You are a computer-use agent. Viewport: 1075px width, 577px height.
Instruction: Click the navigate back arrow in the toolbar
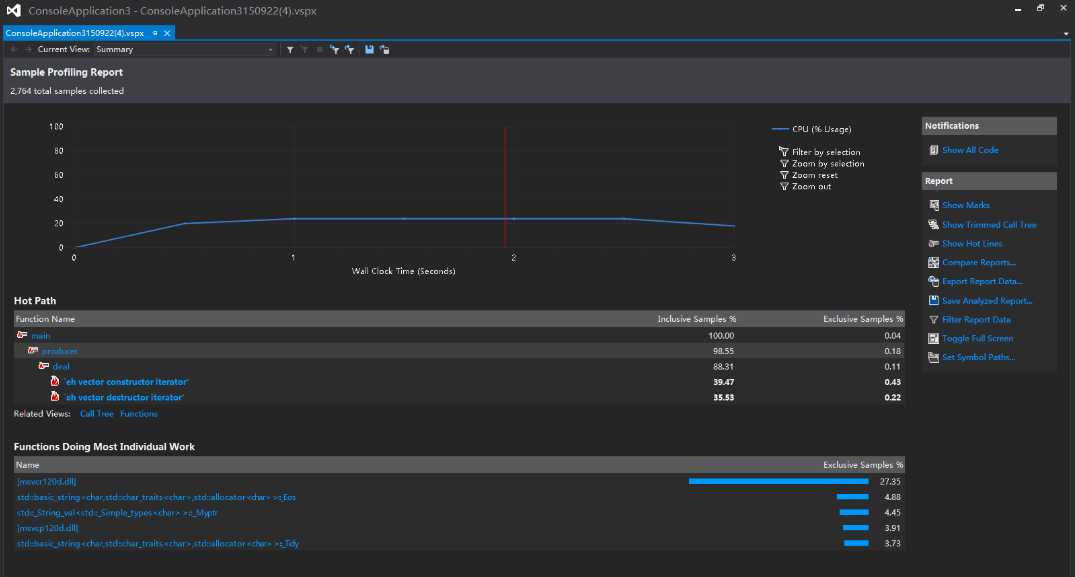(13, 49)
